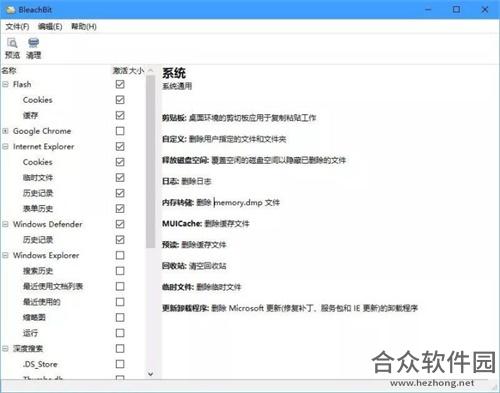Click the BleachBit title bar app icon
The height and width of the screenshot is (393, 500).
(x=11, y=10)
